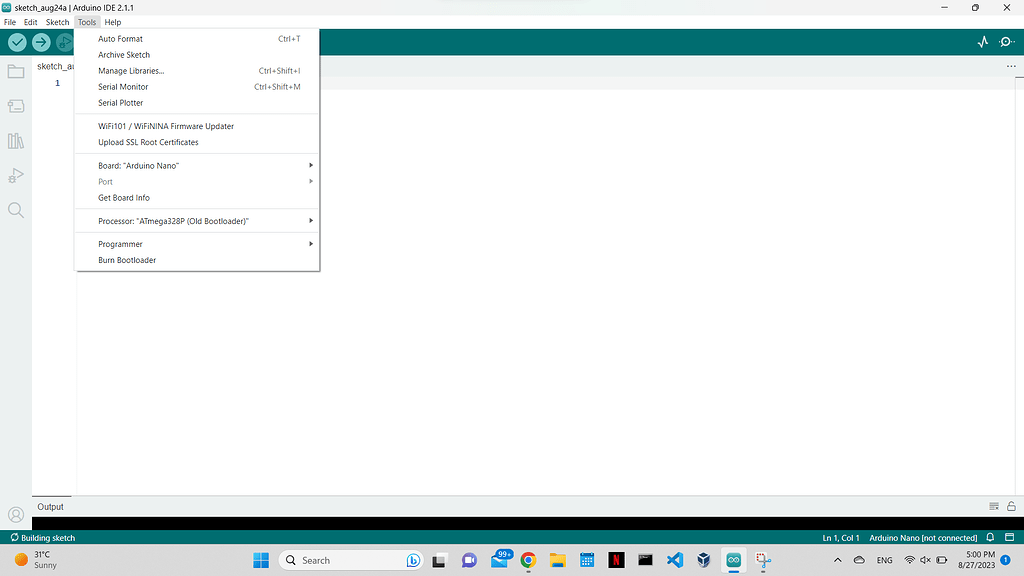The image size is (1024, 576).
Task: Open the Help menu
Action: (112, 21)
